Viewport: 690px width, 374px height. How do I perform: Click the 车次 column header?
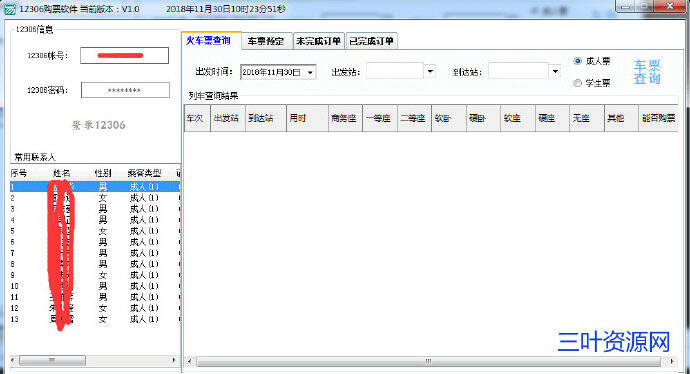click(x=197, y=118)
